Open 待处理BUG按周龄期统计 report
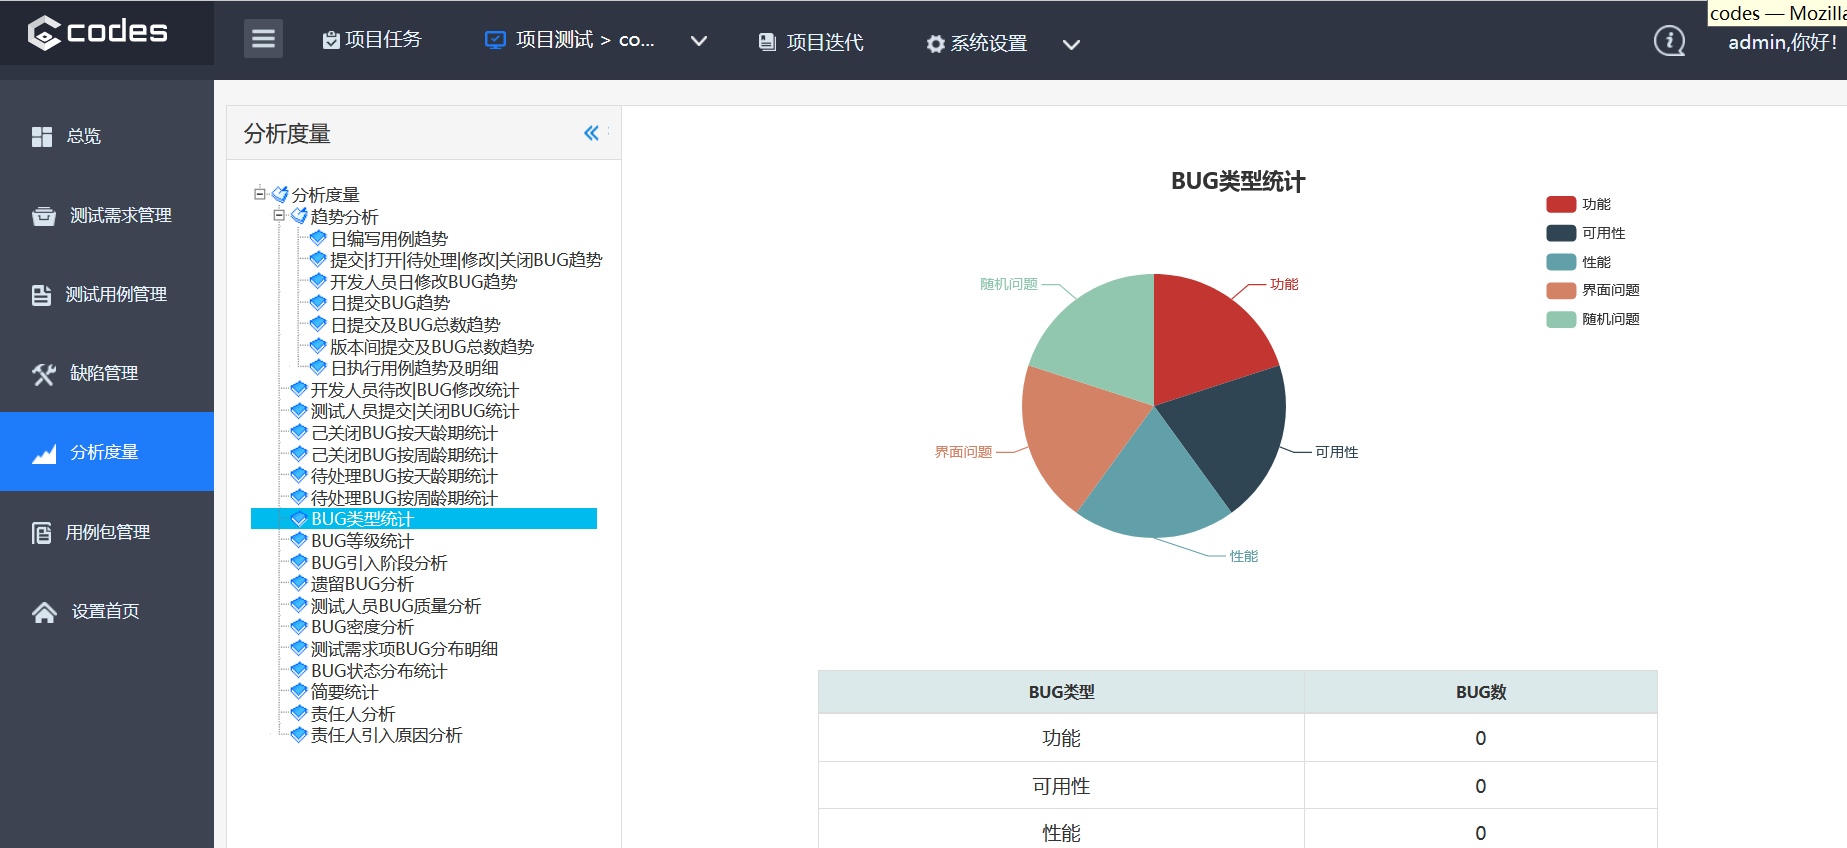The height and width of the screenshot is (848, 1847). pyautogui.click(x=404, y=498)
